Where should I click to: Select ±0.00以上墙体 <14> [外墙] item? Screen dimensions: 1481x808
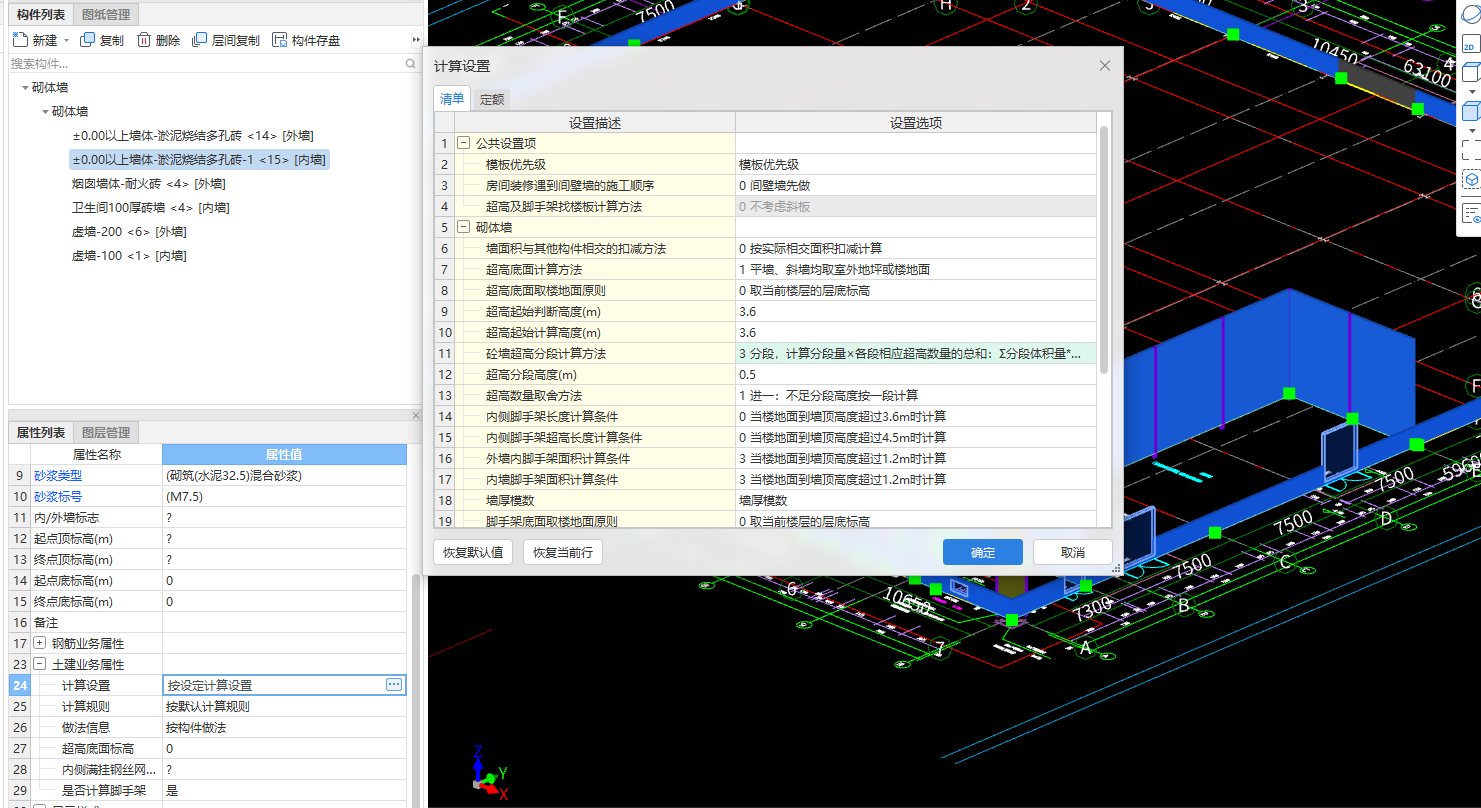[x=193, y=136]
